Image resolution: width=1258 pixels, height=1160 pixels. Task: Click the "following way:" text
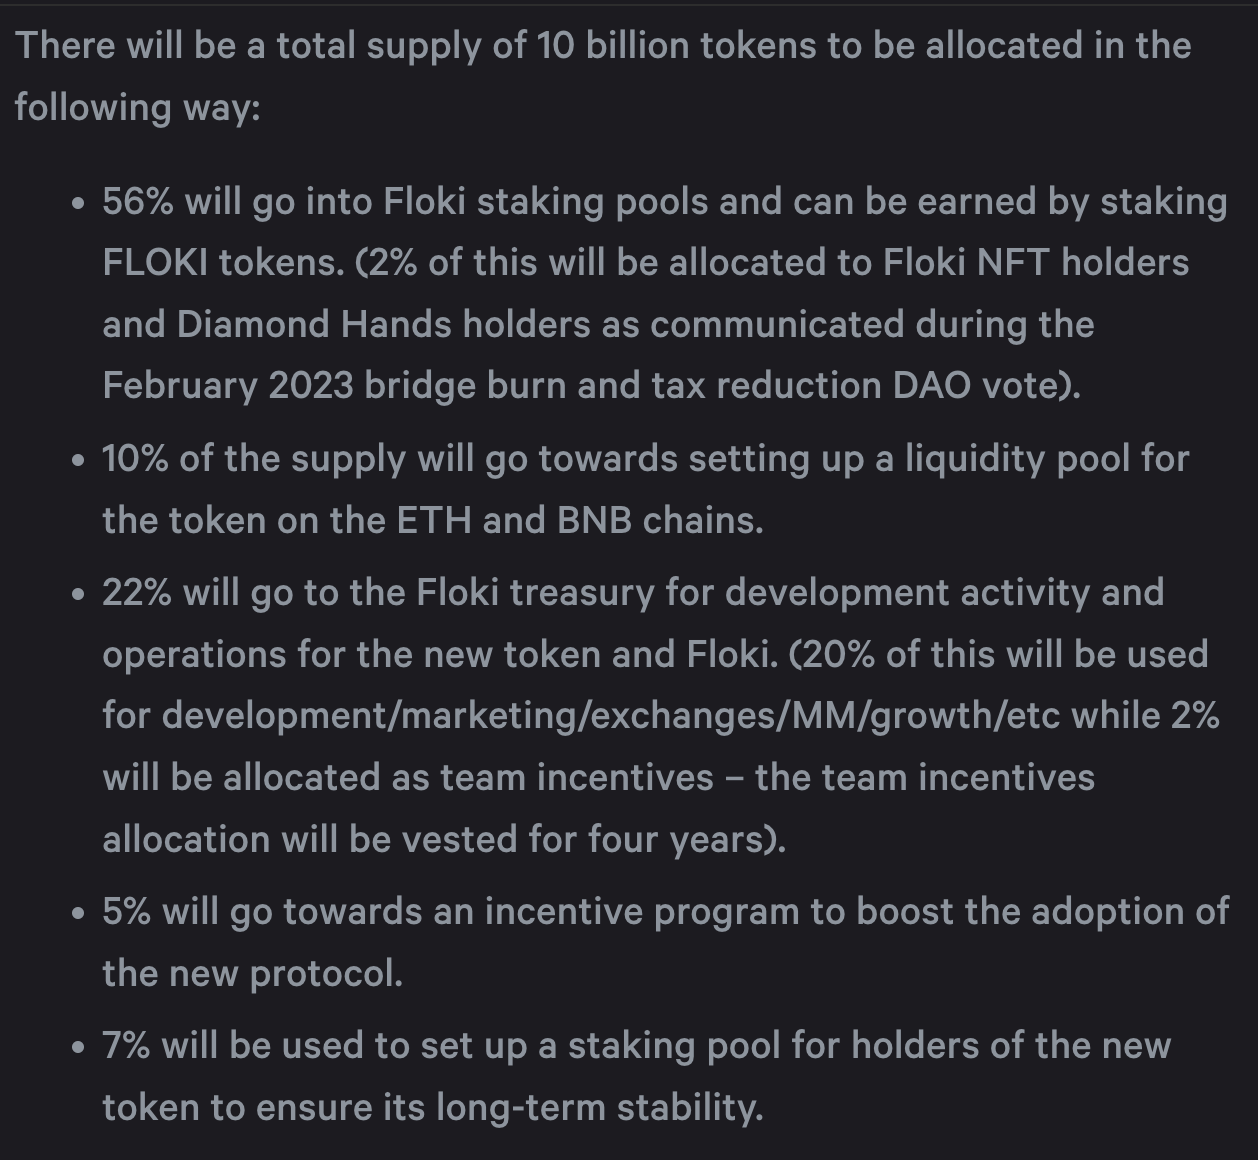[137, 108]
